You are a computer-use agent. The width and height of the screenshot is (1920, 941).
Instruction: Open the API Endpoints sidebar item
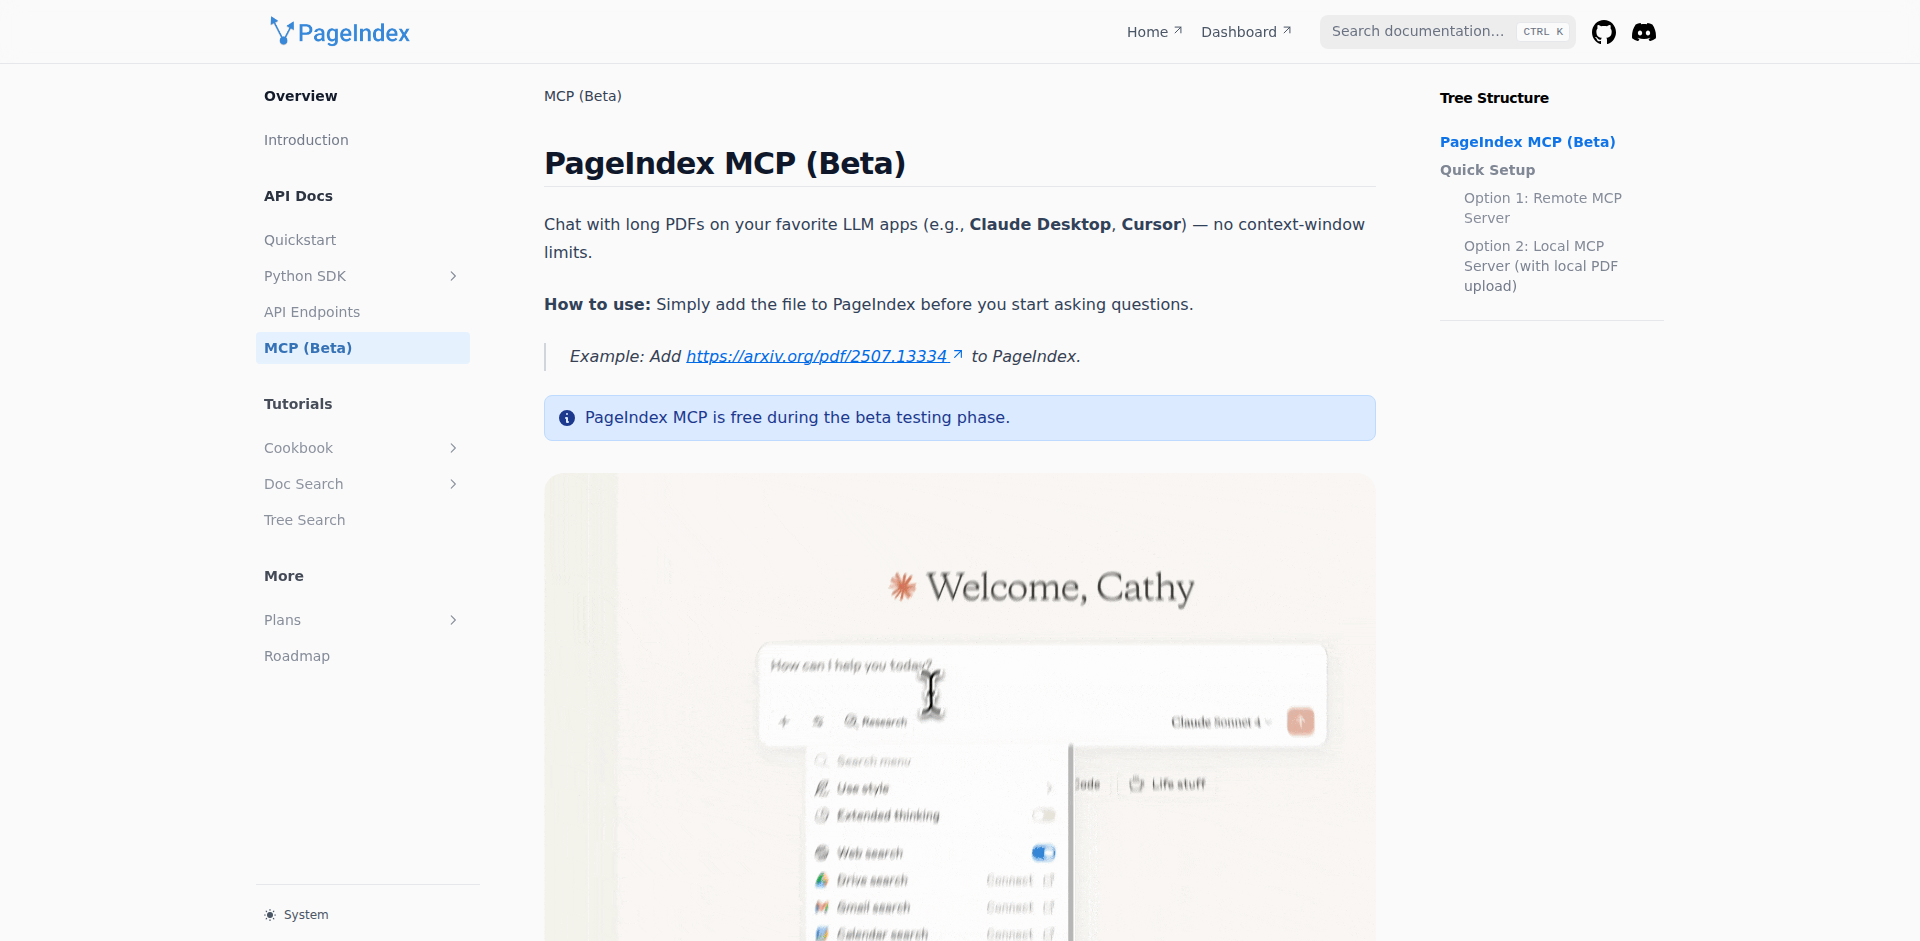pos(363,312)
